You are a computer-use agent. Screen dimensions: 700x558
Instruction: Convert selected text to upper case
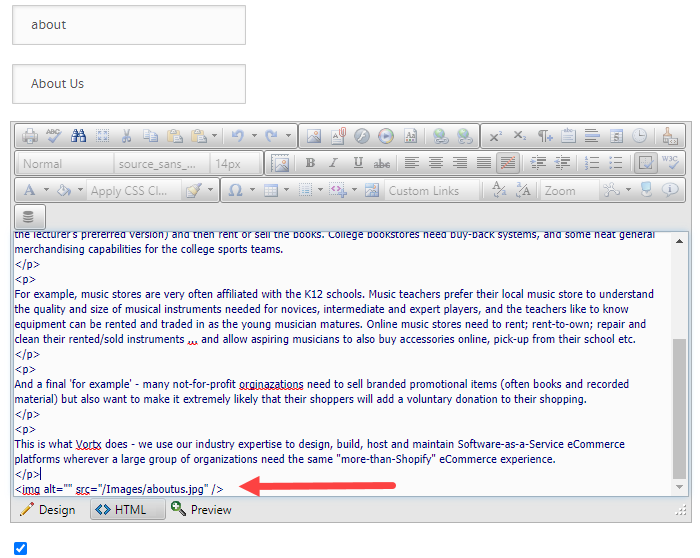tap(523, 191)
